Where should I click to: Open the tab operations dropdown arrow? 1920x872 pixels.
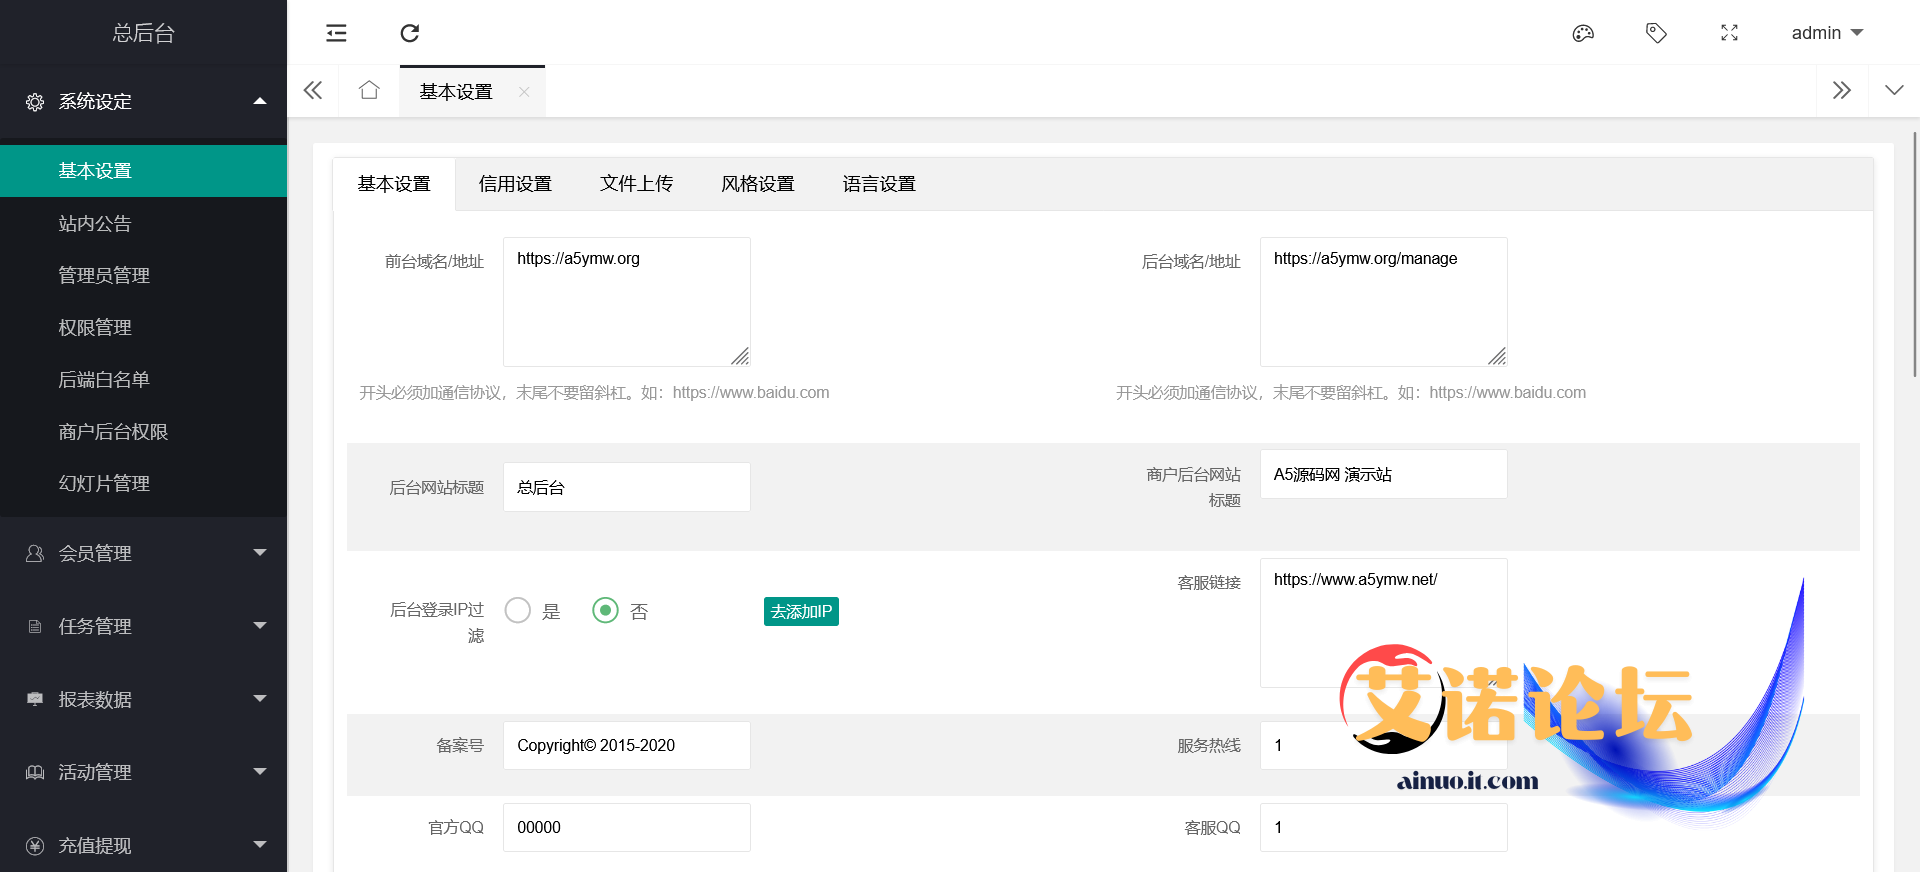1894,91
